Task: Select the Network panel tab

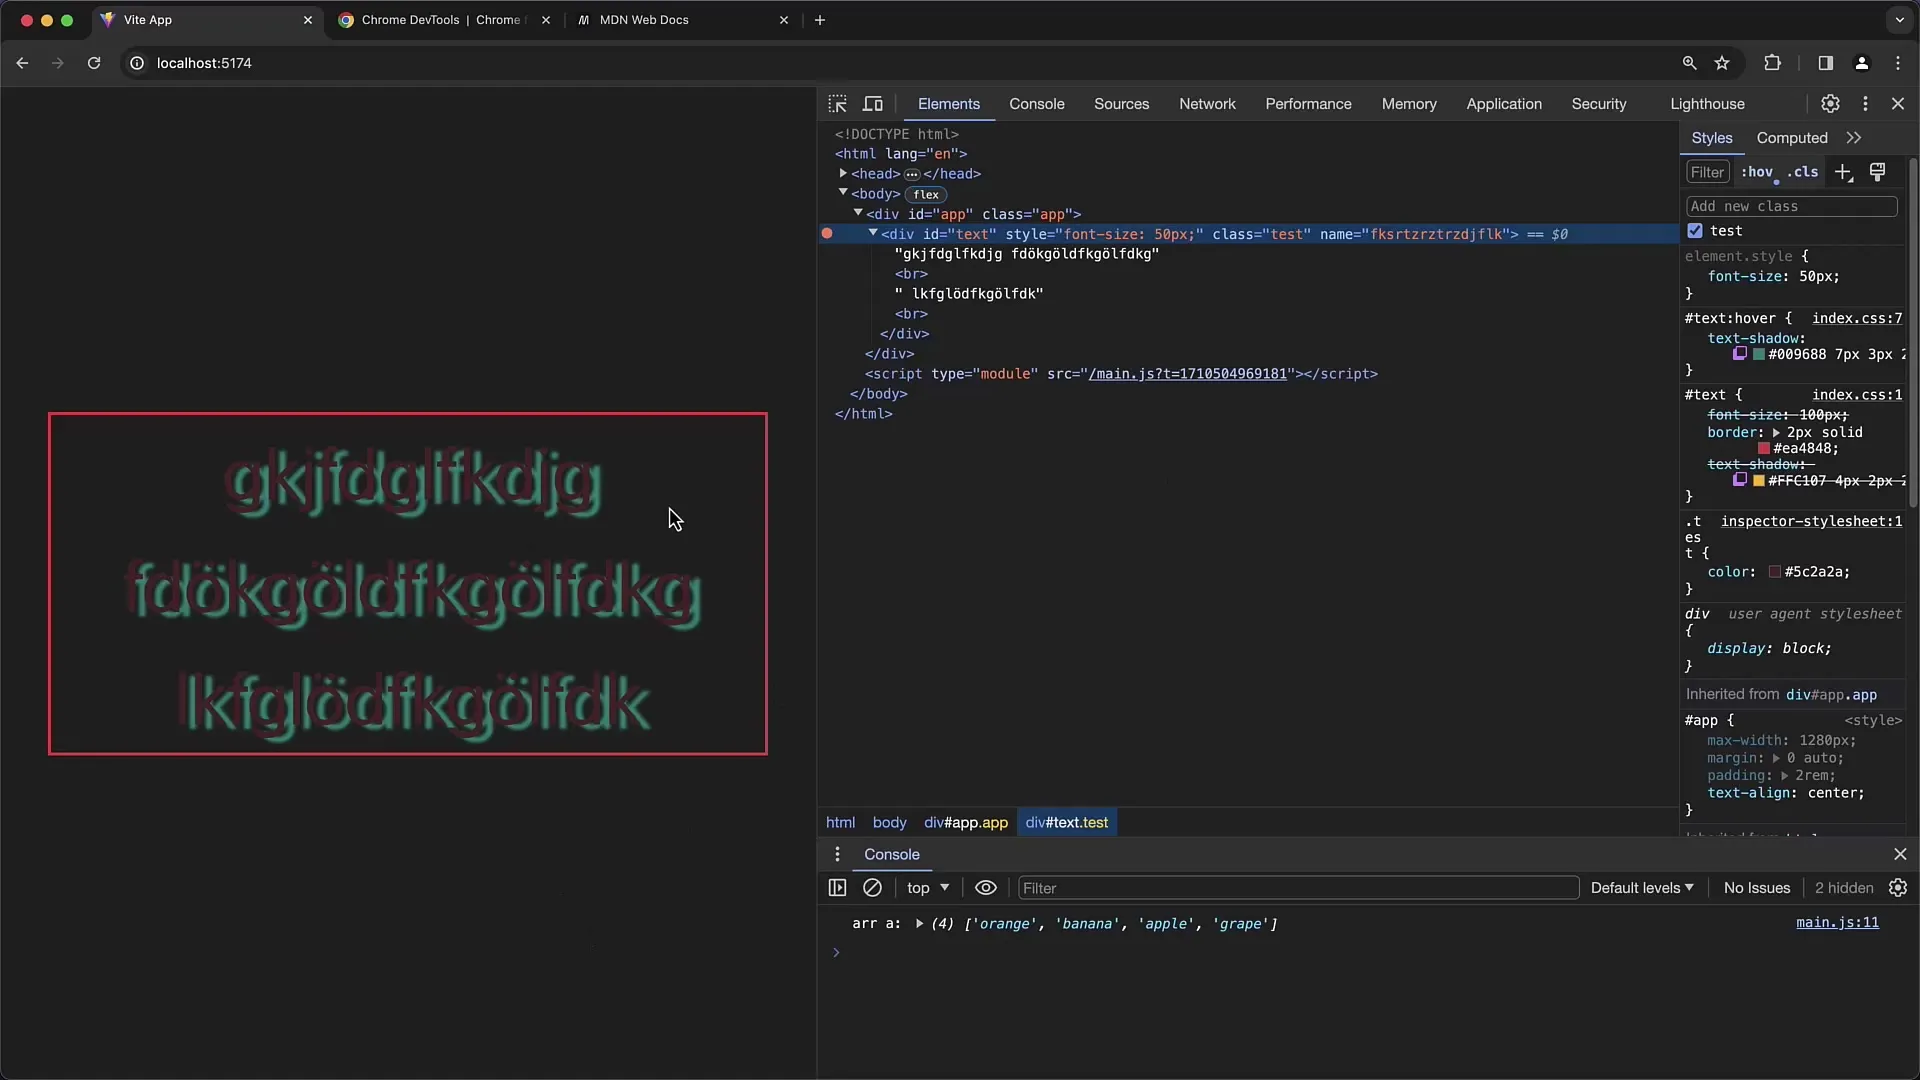Action: point(1207,103)
